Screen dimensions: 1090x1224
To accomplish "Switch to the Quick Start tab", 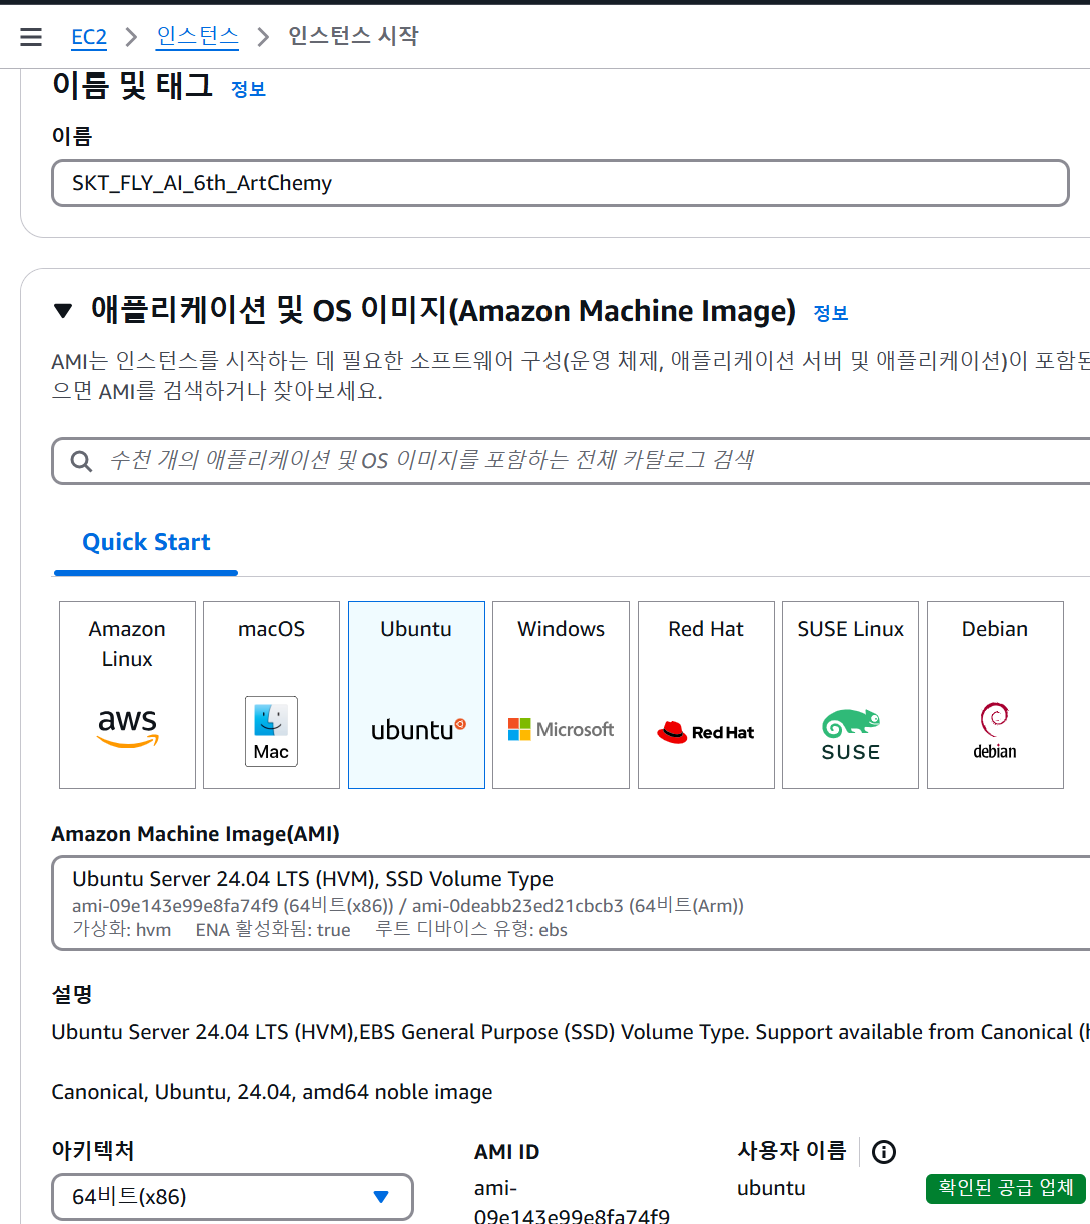I will (x=146, y=542).
